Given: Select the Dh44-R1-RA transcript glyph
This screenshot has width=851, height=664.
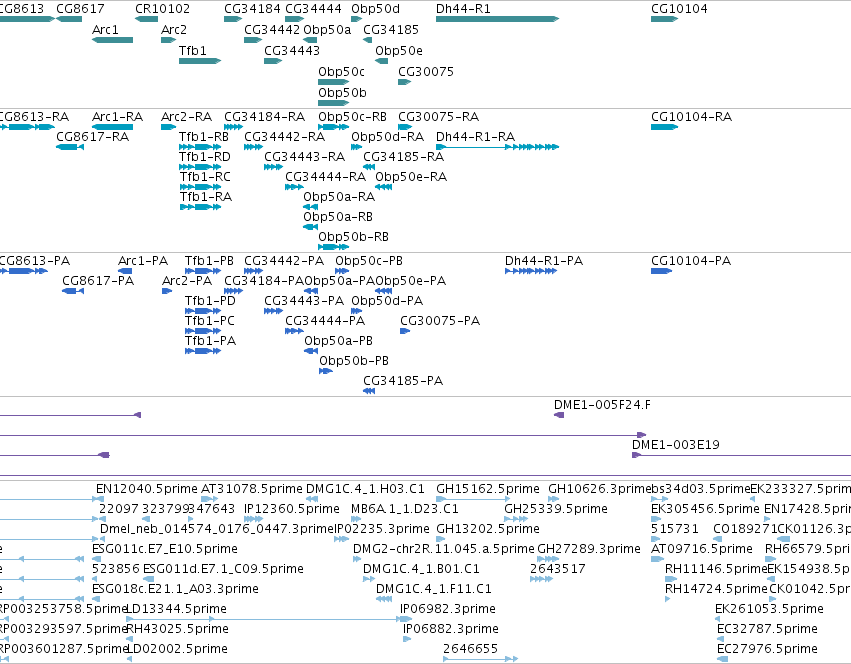Looking at the screenshot, I should pyautogui.click(x=497, y=147).
